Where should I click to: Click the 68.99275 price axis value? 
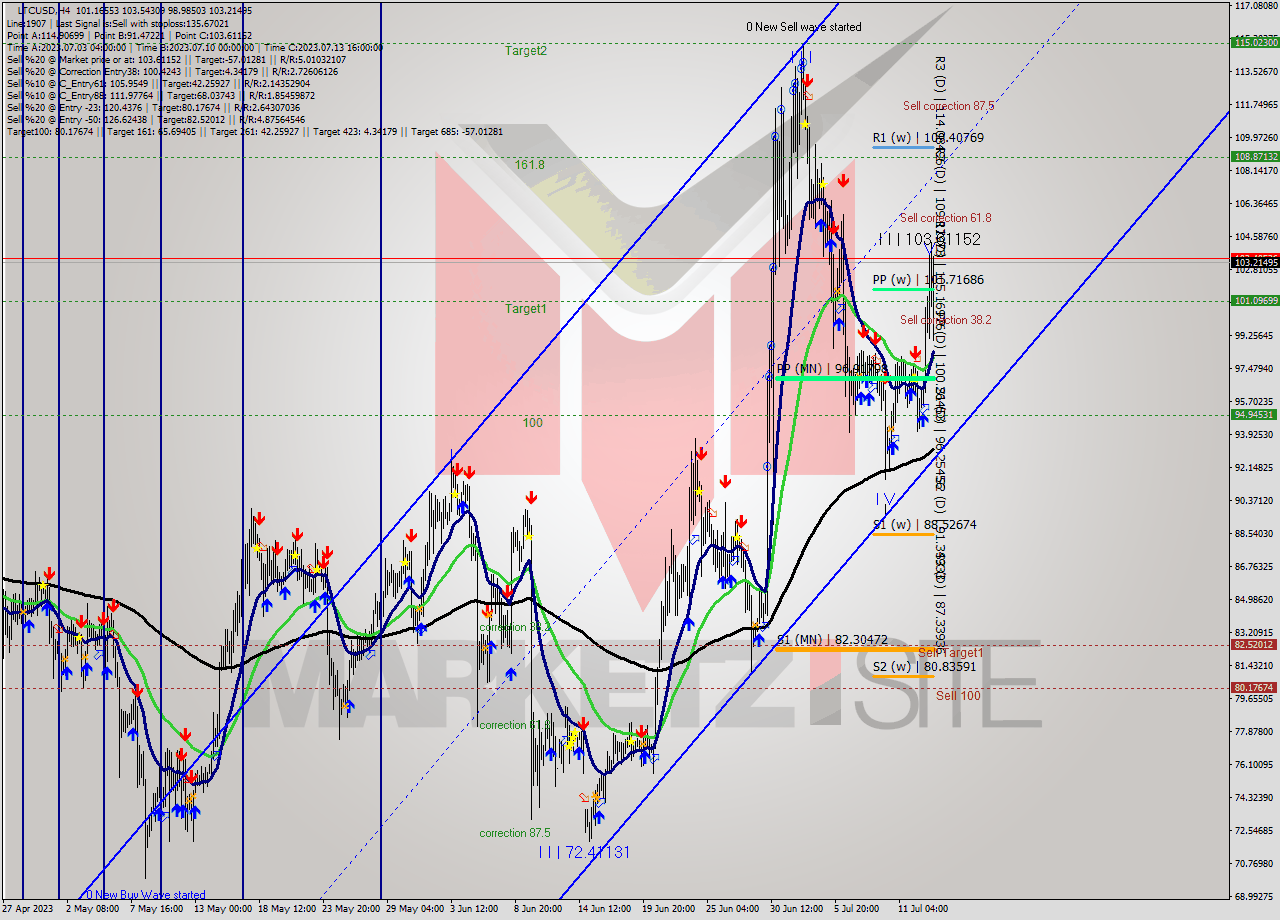[1256, 896]
